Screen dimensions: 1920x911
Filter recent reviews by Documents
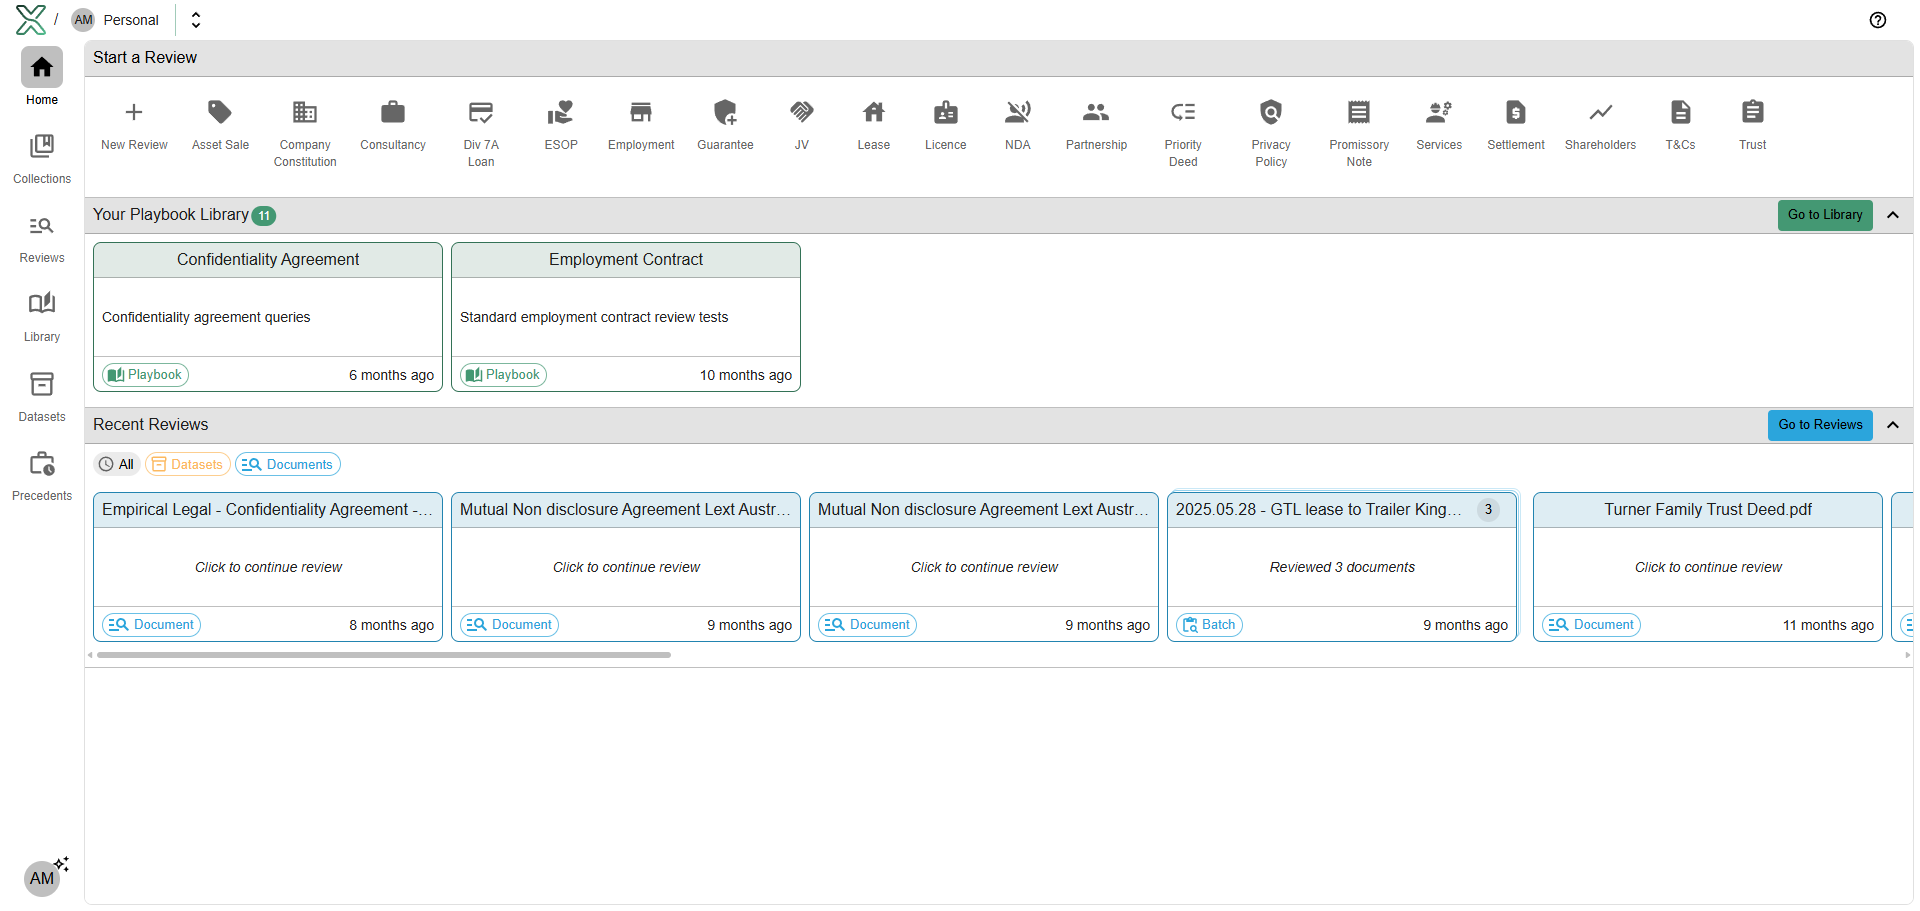coord(288,464)
